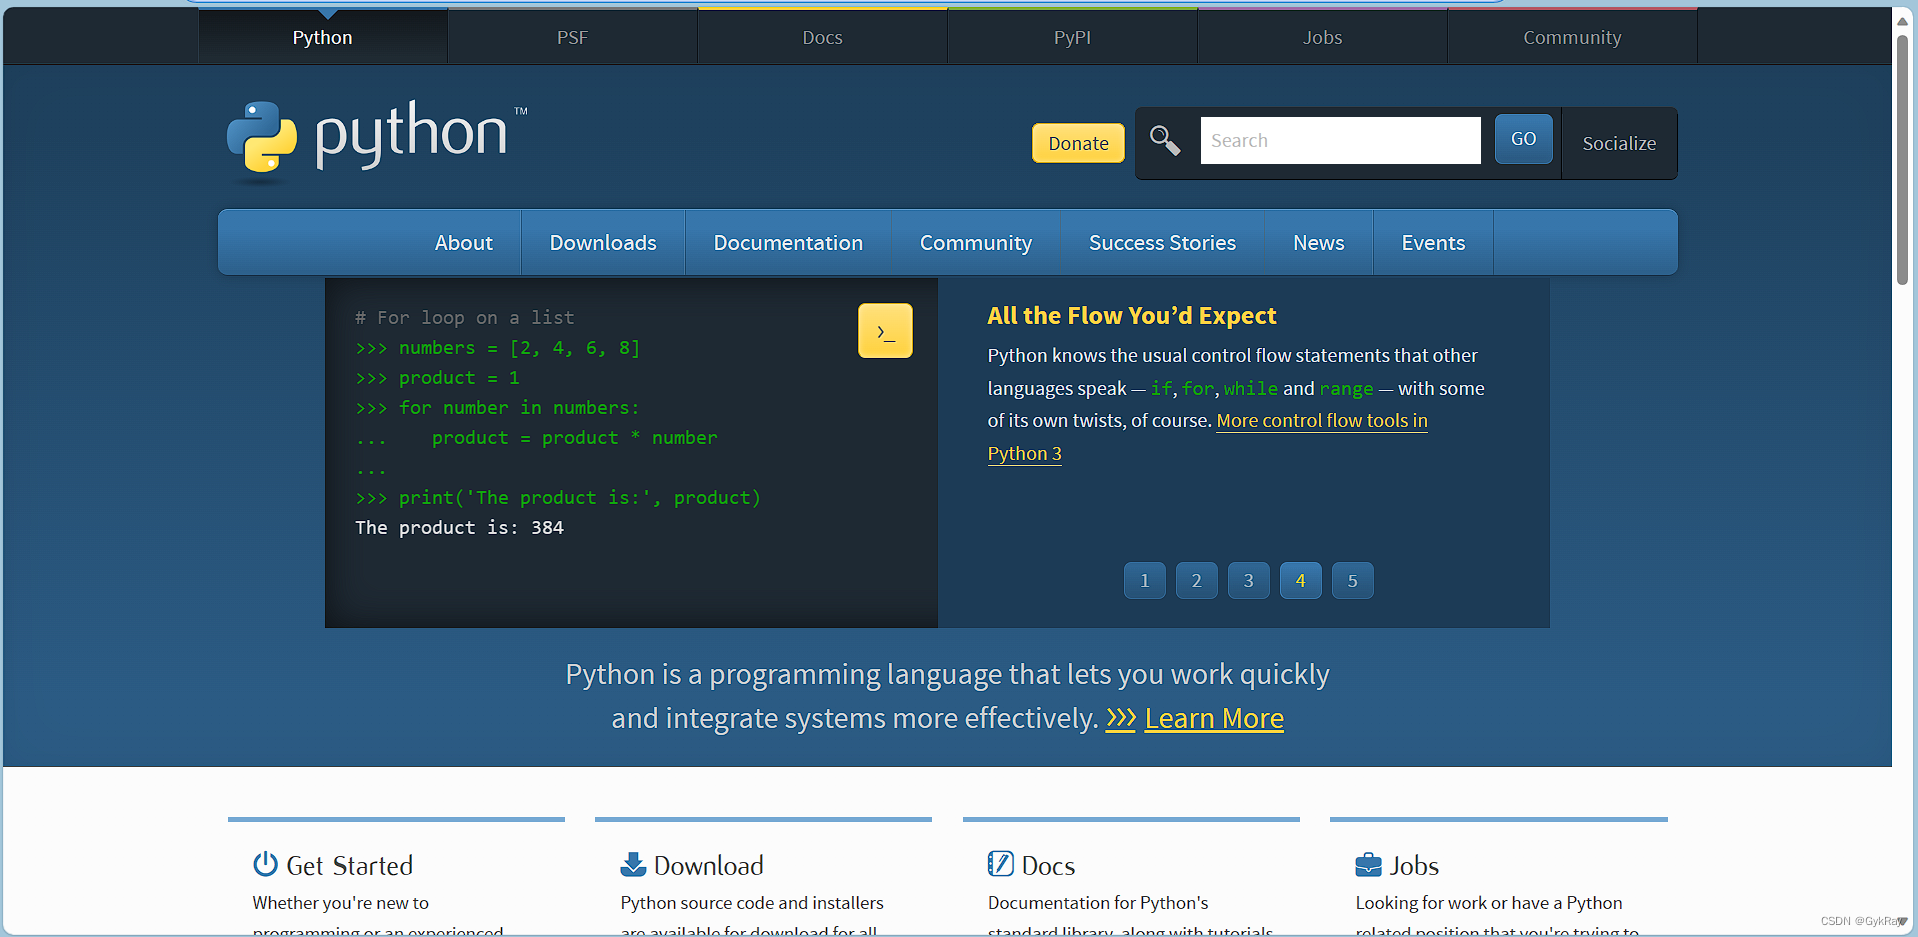Click the scrollbar down arrow
Screen dimensions: 1918x937
(1902, 922)
